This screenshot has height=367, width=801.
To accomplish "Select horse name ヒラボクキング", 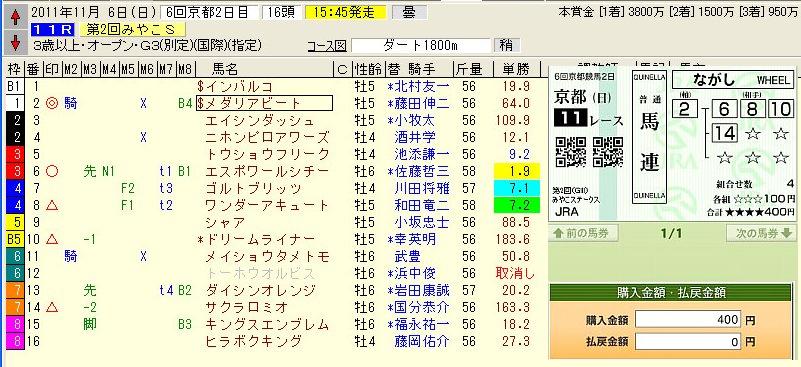I will [253, 341].
